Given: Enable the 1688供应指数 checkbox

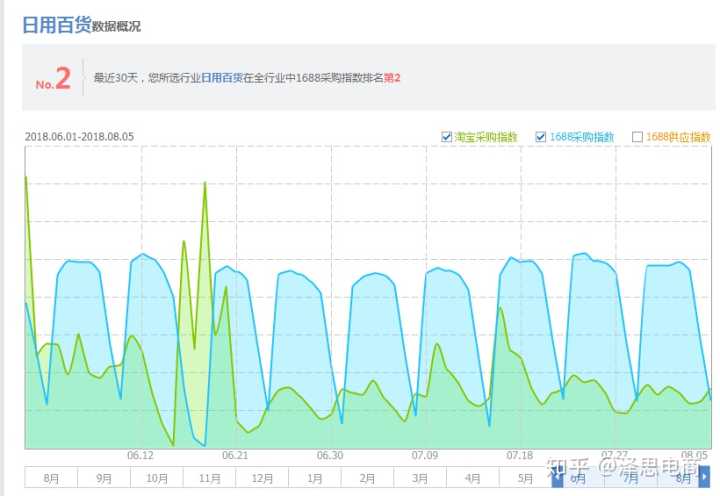Looking at the screenshot, I should (637, 137).
